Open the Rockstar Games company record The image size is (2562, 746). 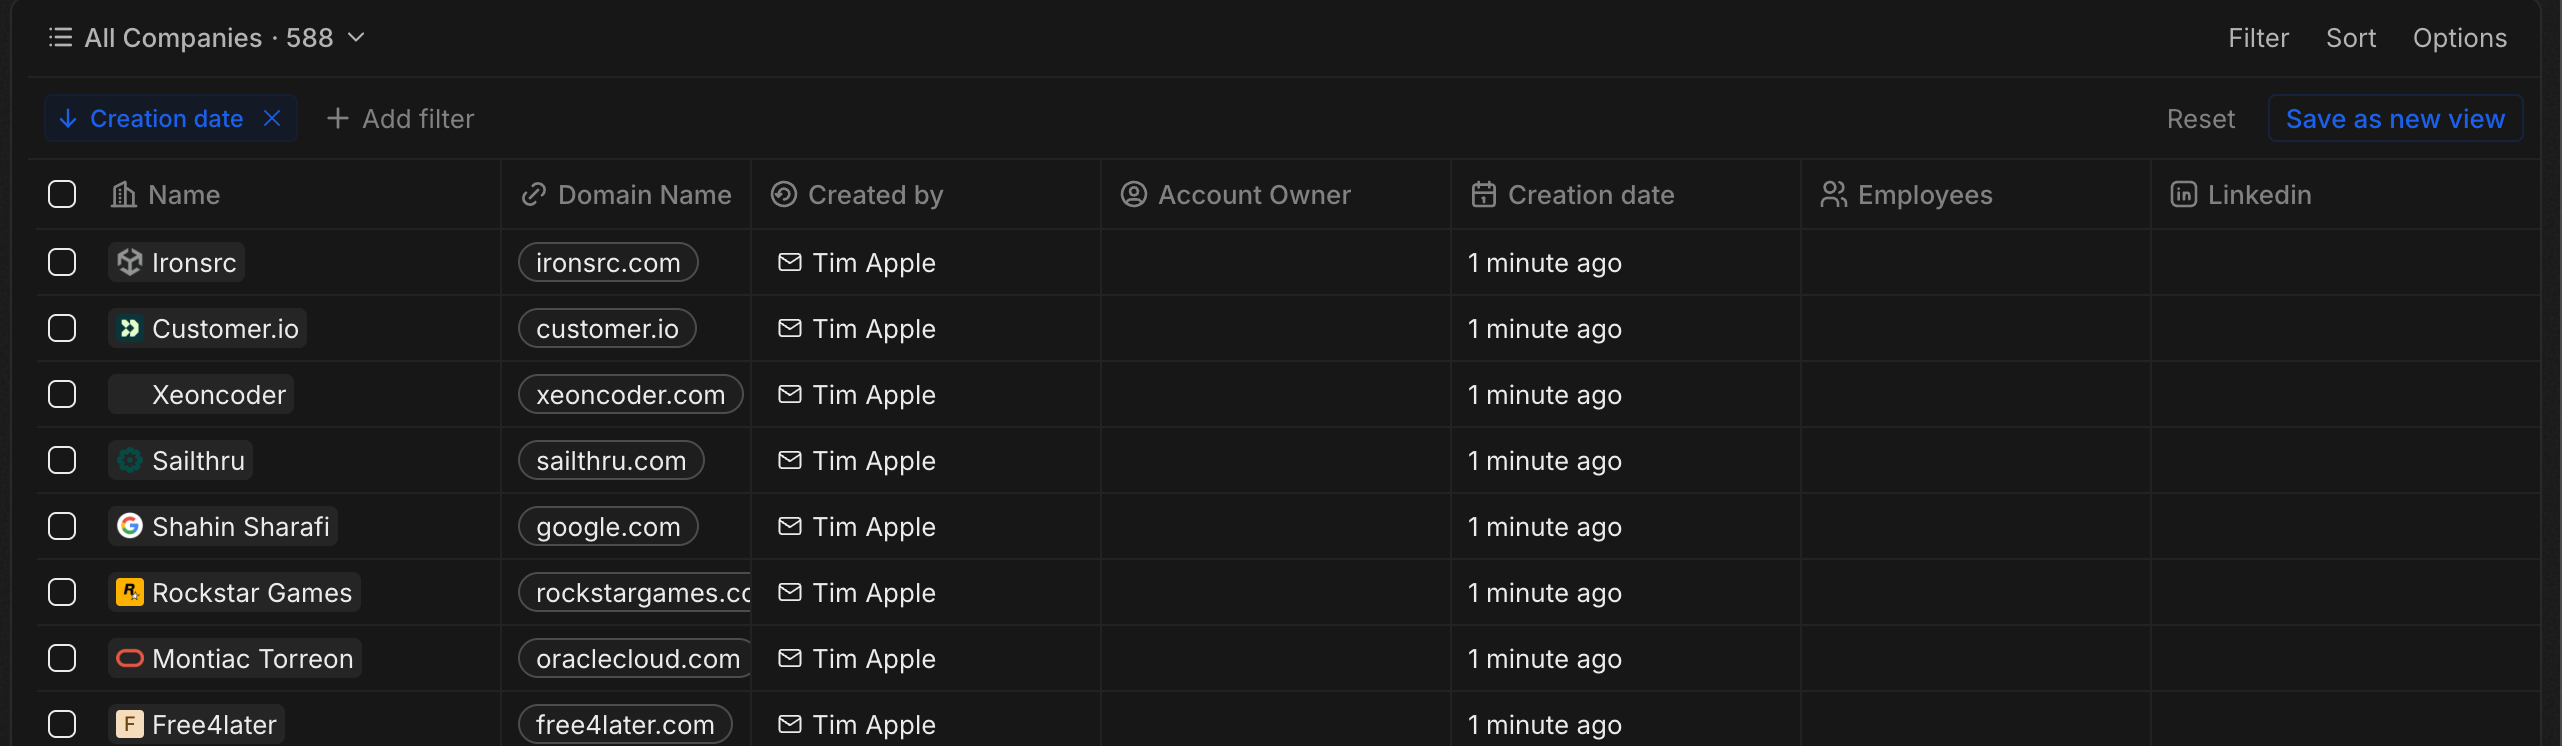(x=234, y=592)
